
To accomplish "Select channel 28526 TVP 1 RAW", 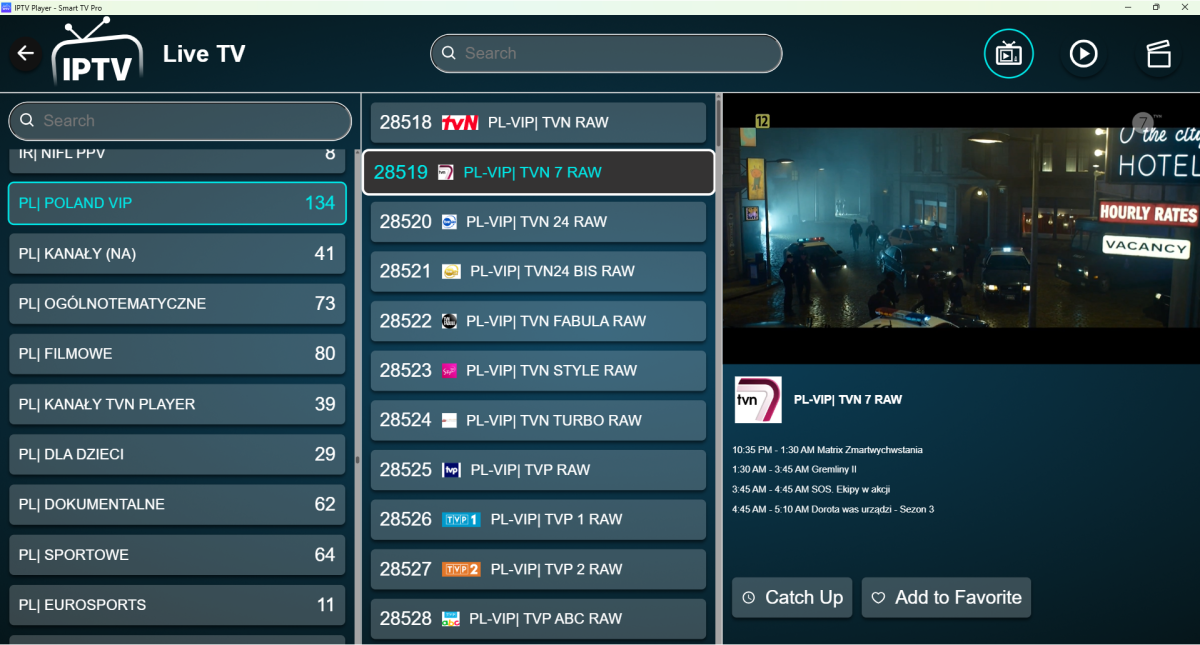I will (538, 520).
